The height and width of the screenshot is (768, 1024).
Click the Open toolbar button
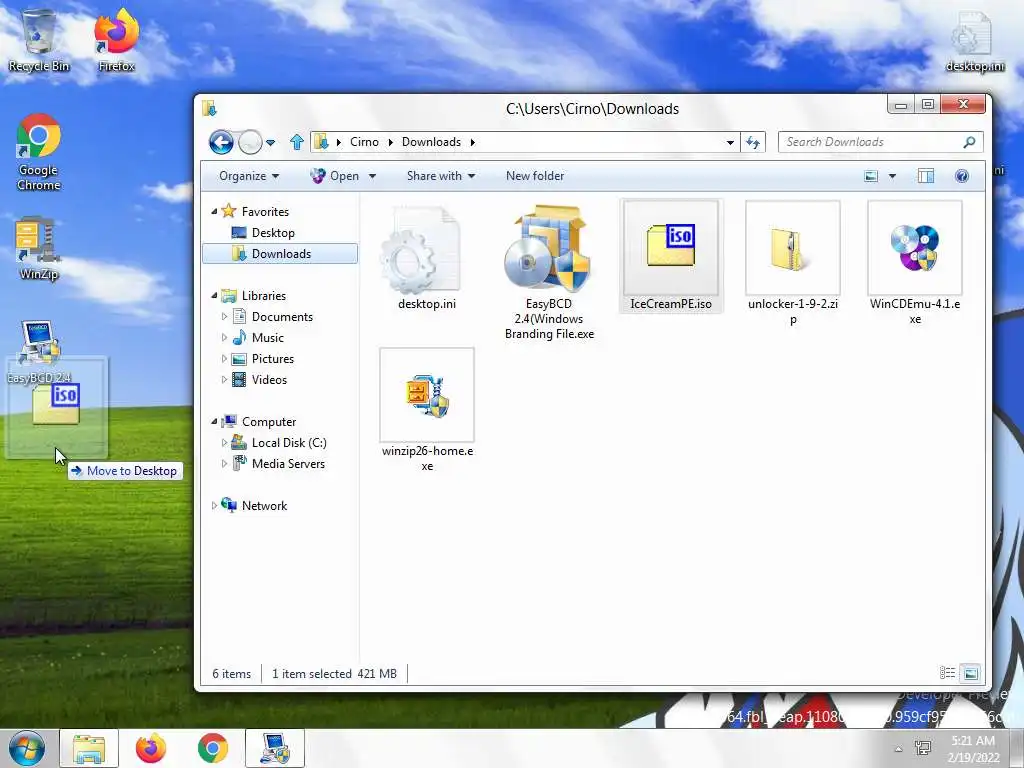tap(336, 176)
